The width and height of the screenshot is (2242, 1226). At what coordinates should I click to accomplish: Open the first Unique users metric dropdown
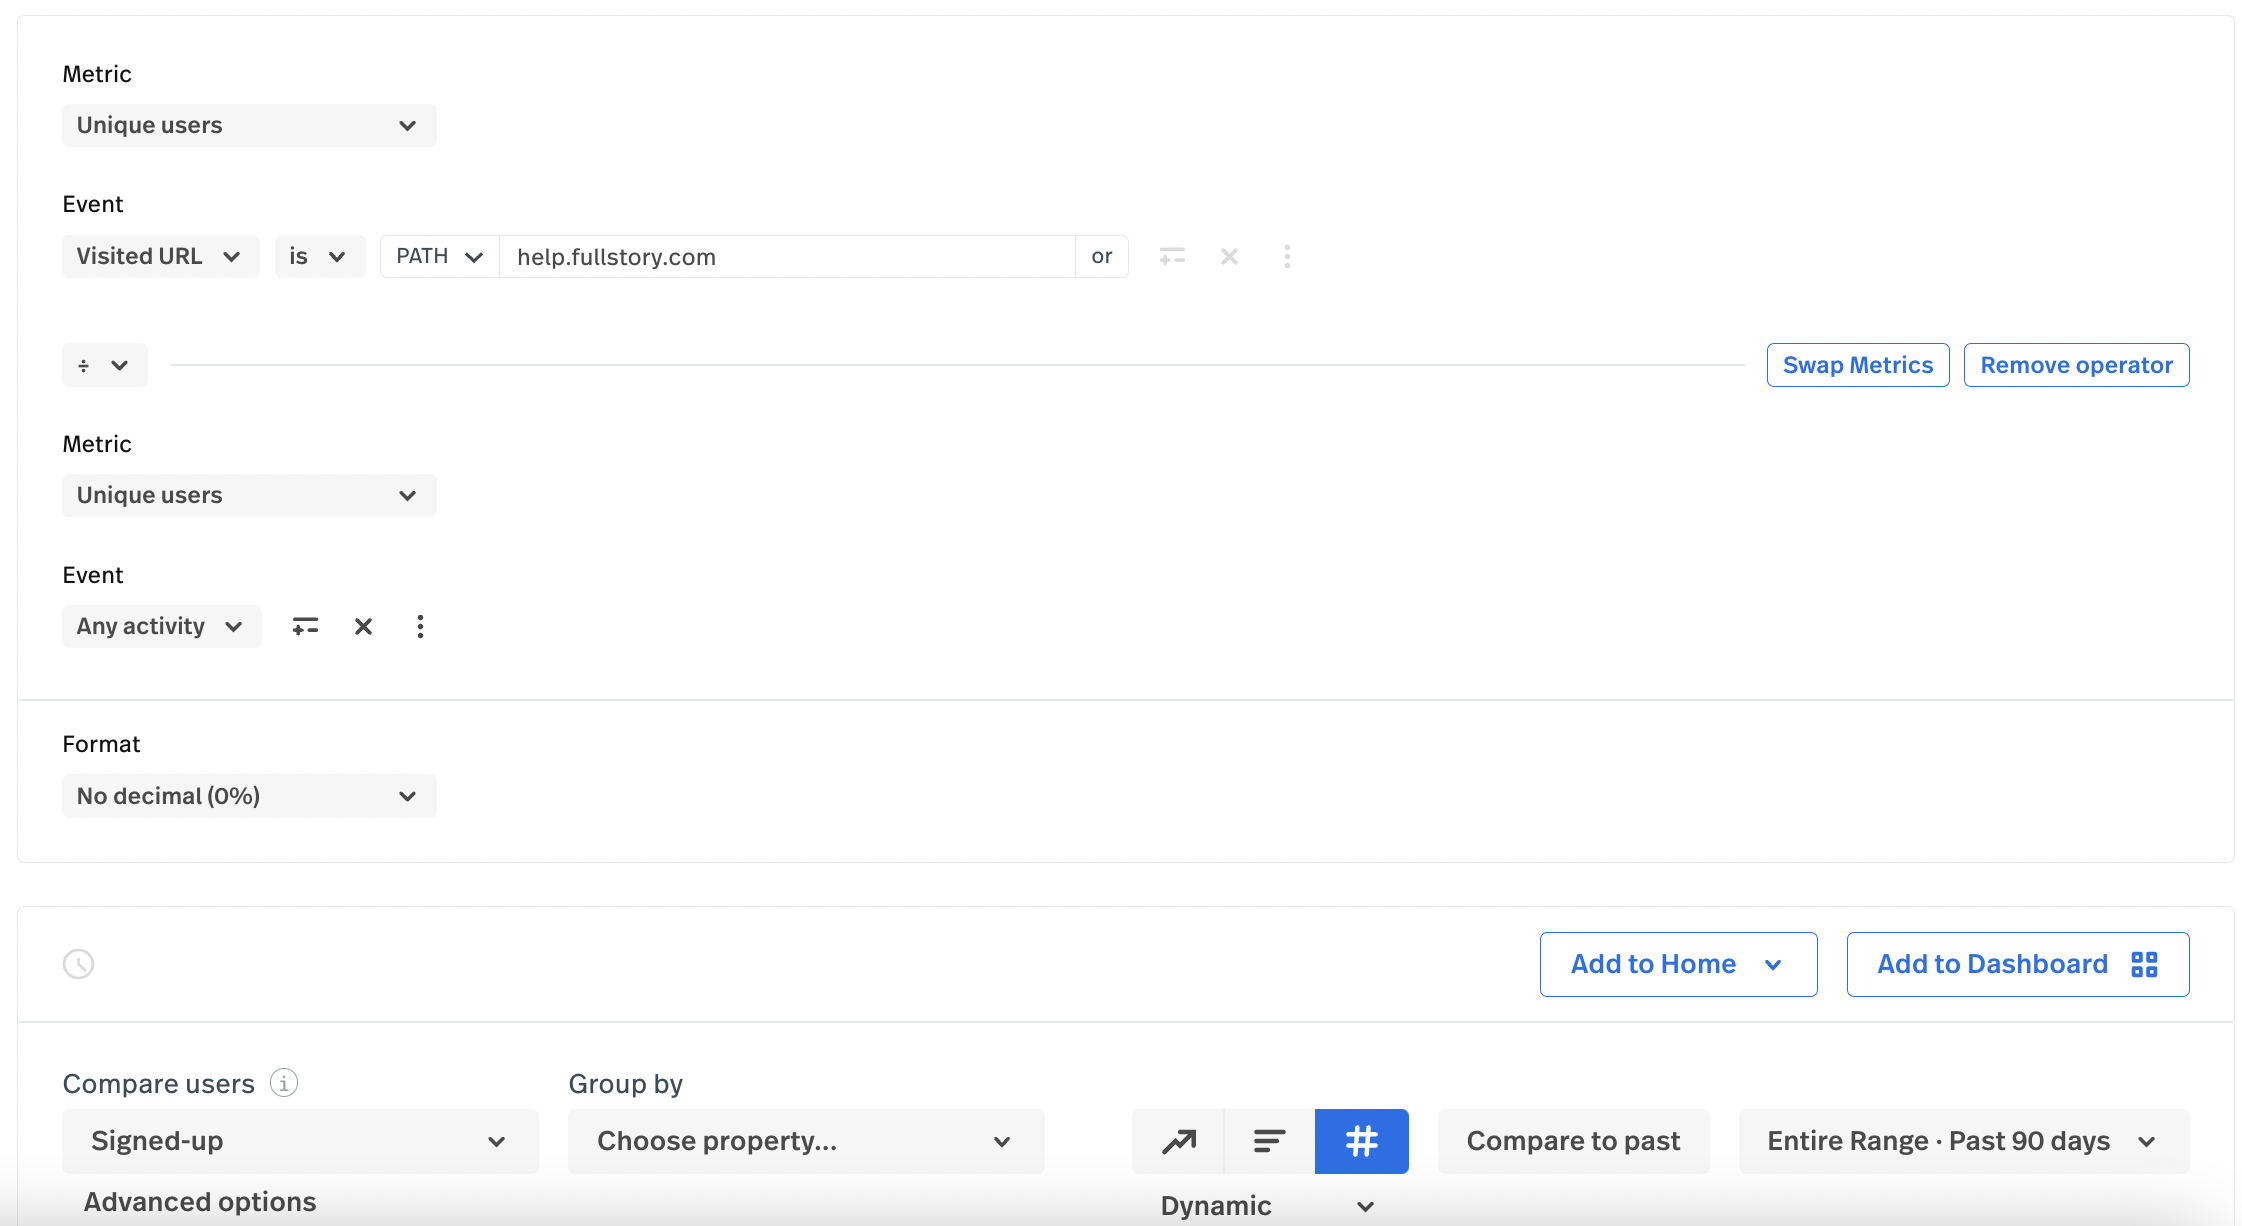[x=249, y=126]
